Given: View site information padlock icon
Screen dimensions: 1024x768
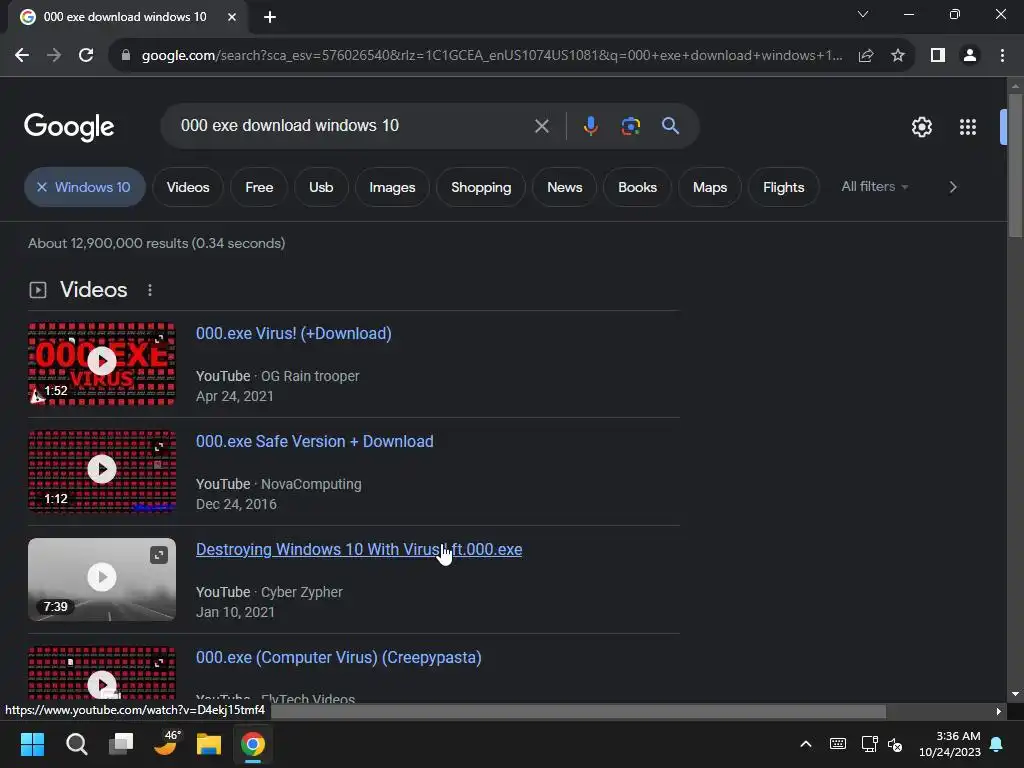Looking at the screenshot, I should 126,56.
